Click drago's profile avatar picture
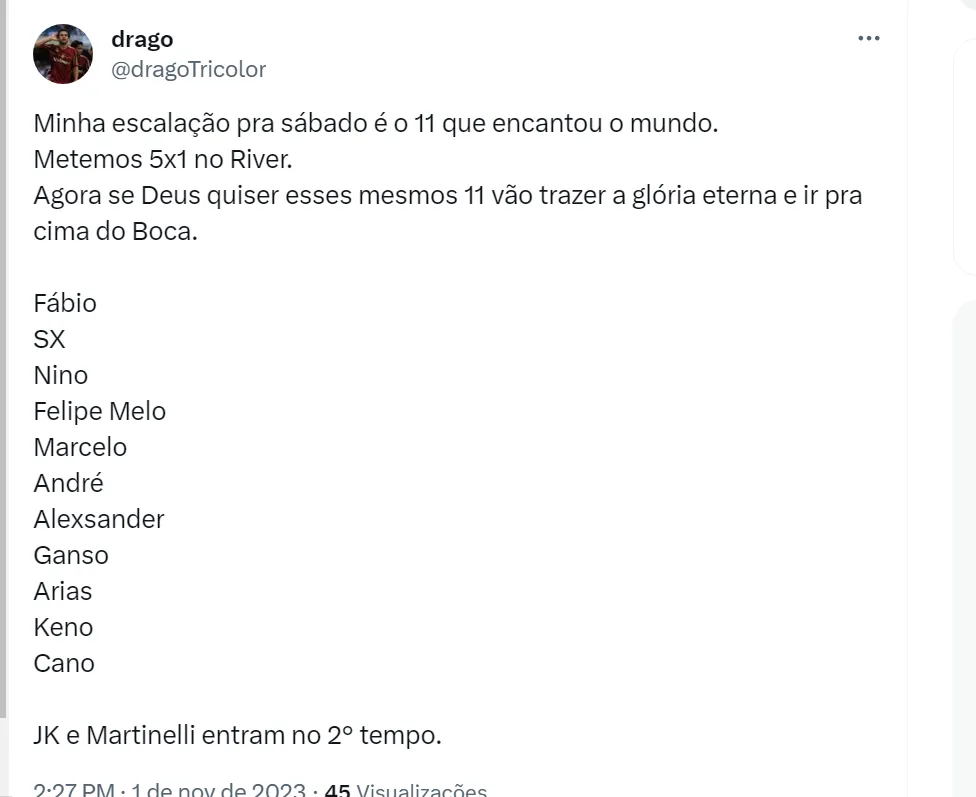This screenshot has height=797, width=976. [x=62, y=54]
